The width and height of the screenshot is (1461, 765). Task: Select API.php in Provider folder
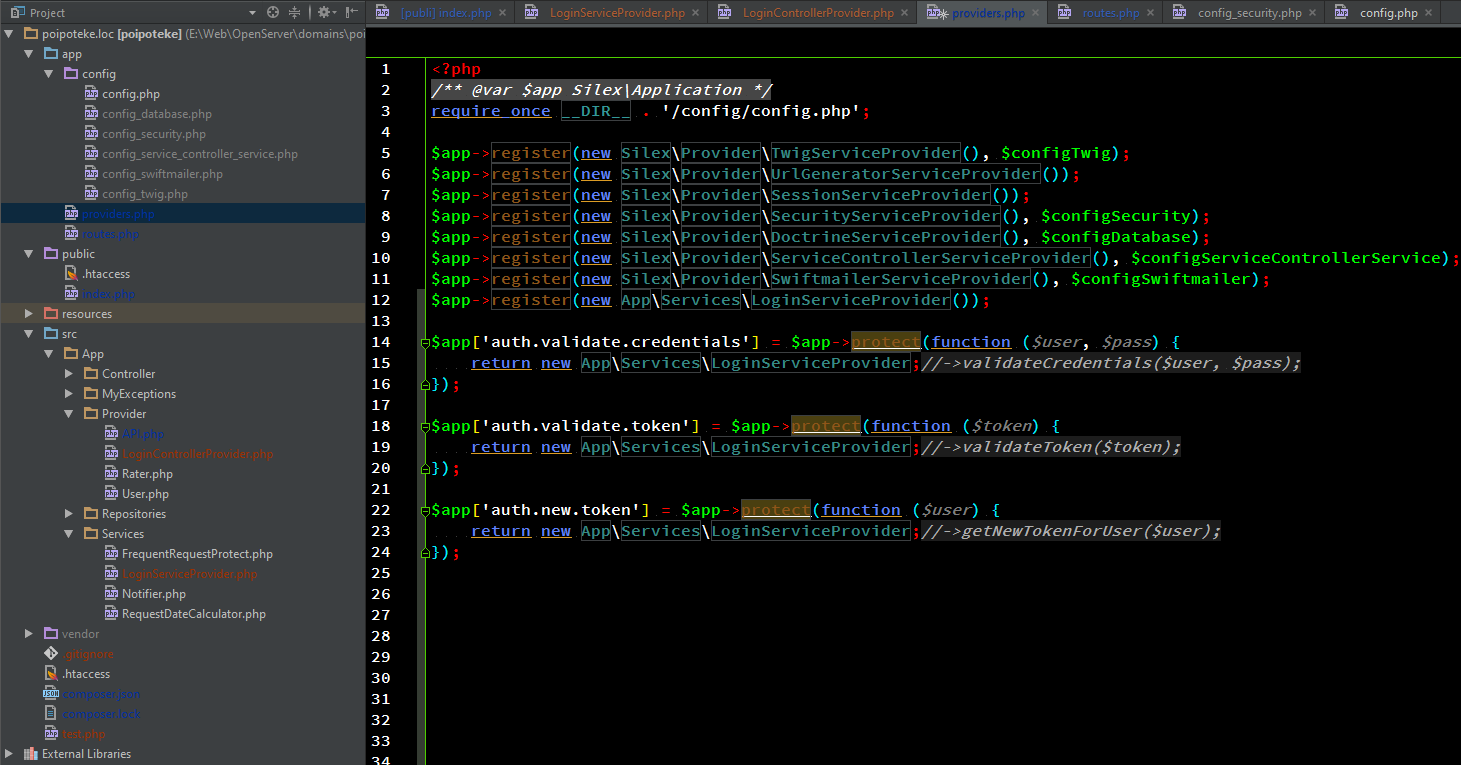point(143,434)
